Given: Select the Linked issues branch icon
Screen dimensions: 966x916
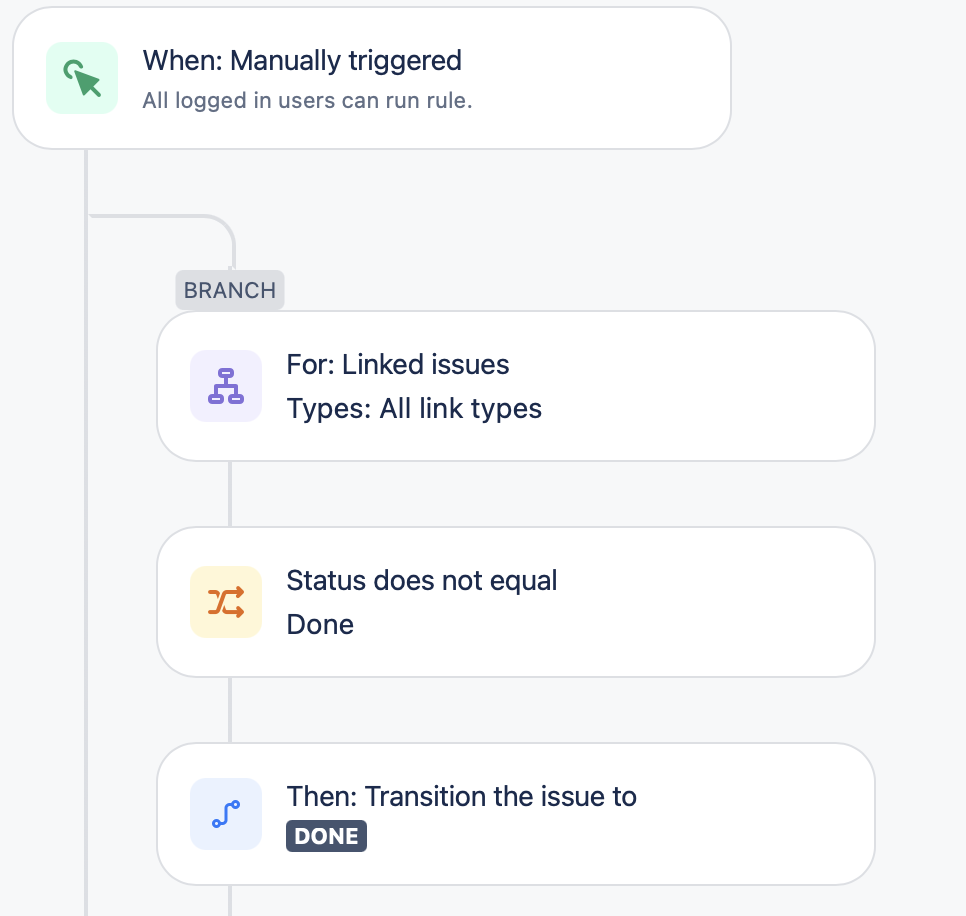Looking at the screenshot, I should (225, 385).
